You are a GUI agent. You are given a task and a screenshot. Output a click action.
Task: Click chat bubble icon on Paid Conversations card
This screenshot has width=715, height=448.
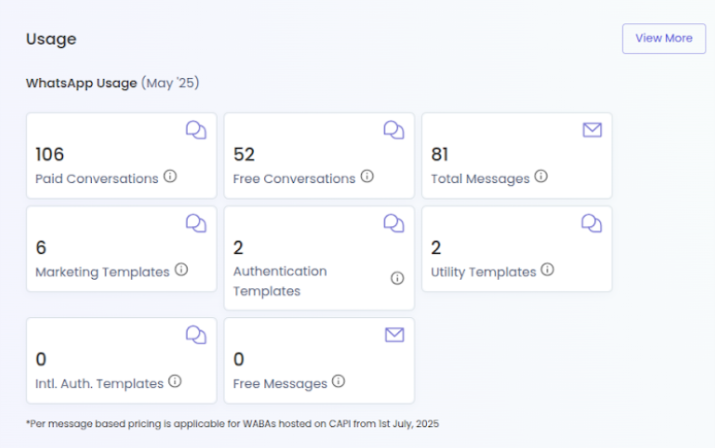(196, 130)
